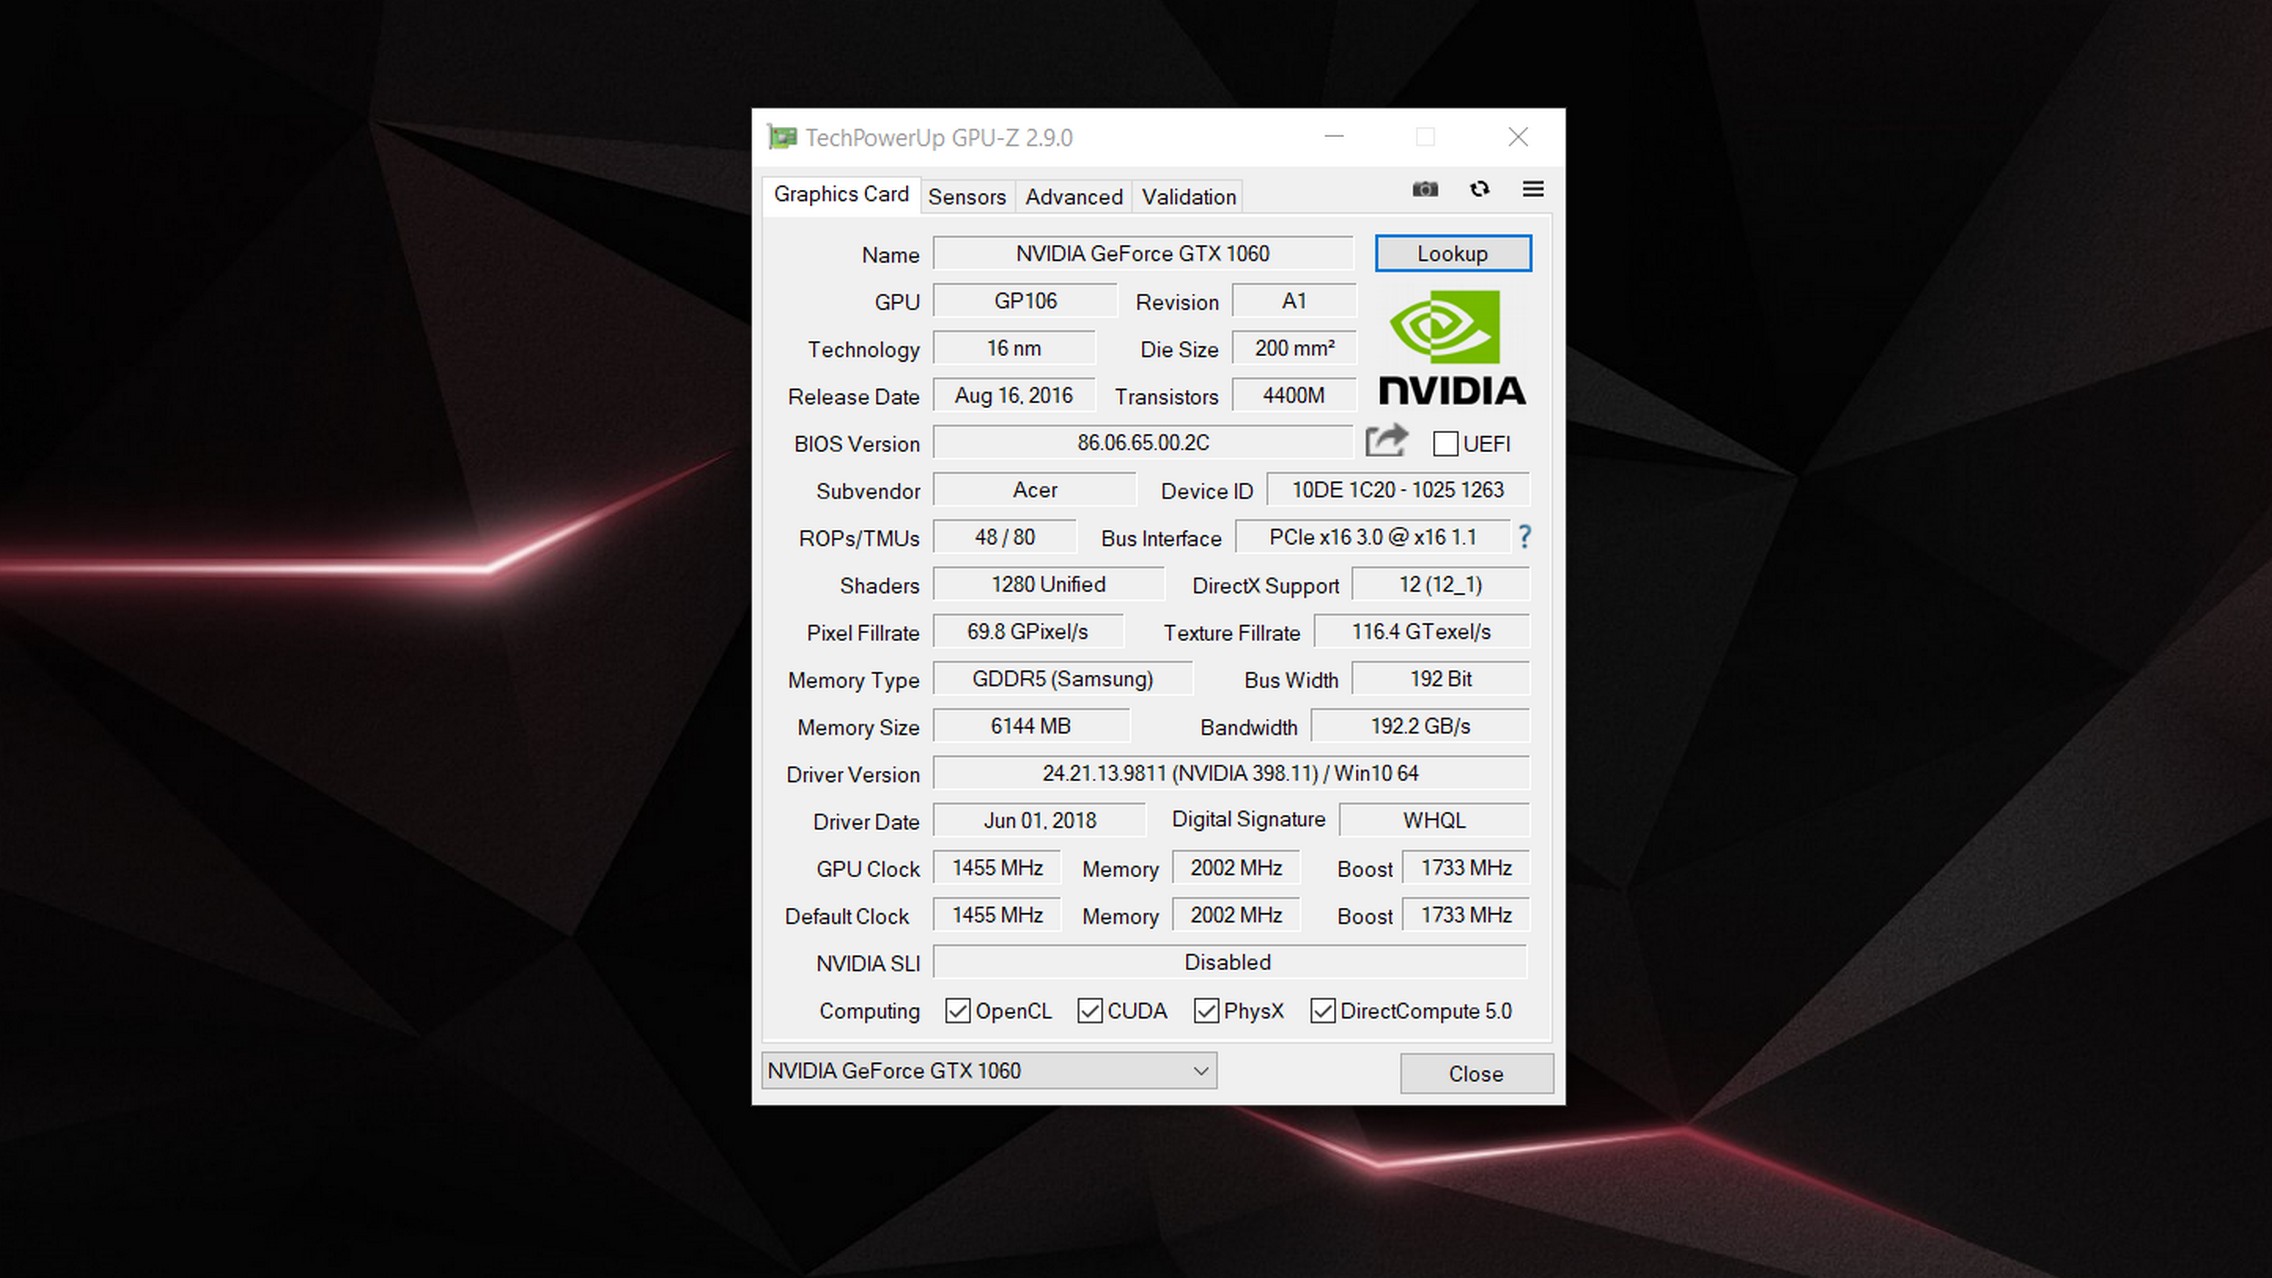Click the GPU-Z title bar app icon
This screenshot has width=2272, height=1278.
(782, 137)
